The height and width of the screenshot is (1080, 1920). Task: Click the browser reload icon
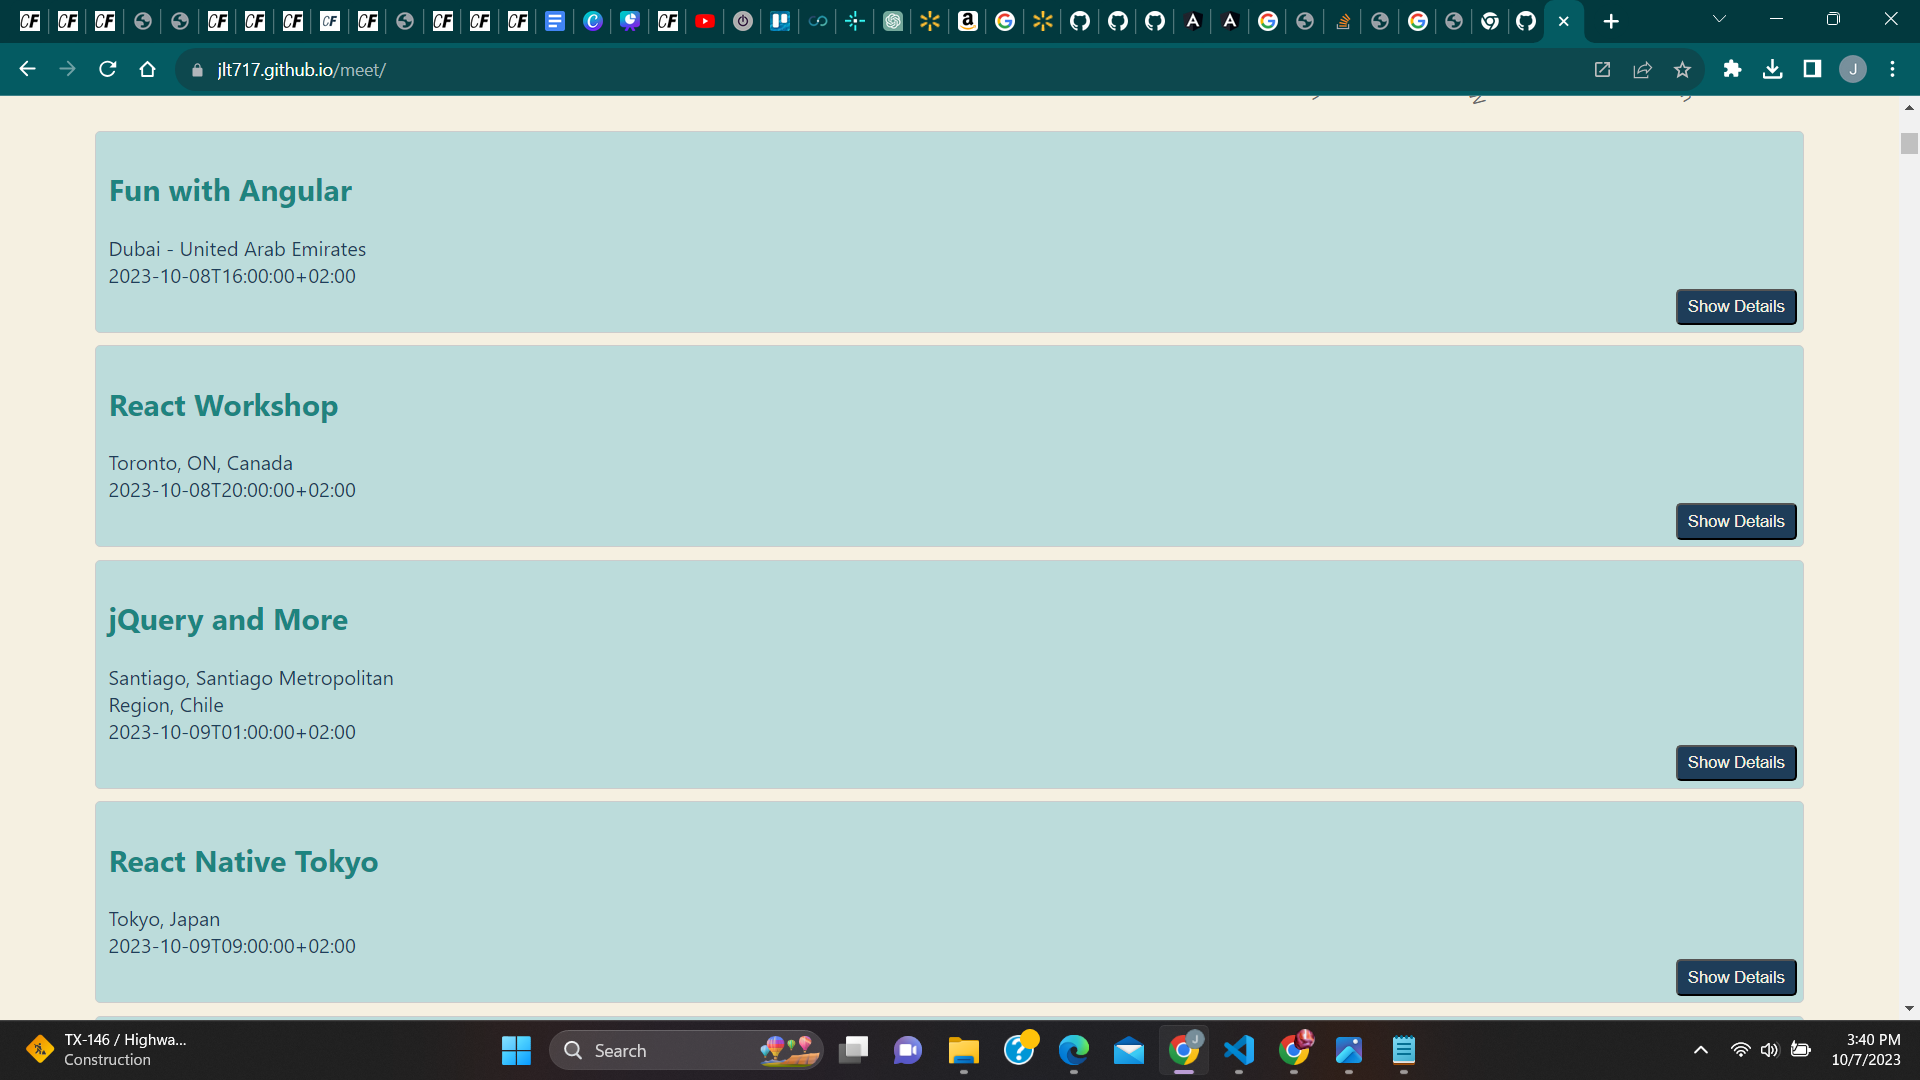click(x=107, y=69)
